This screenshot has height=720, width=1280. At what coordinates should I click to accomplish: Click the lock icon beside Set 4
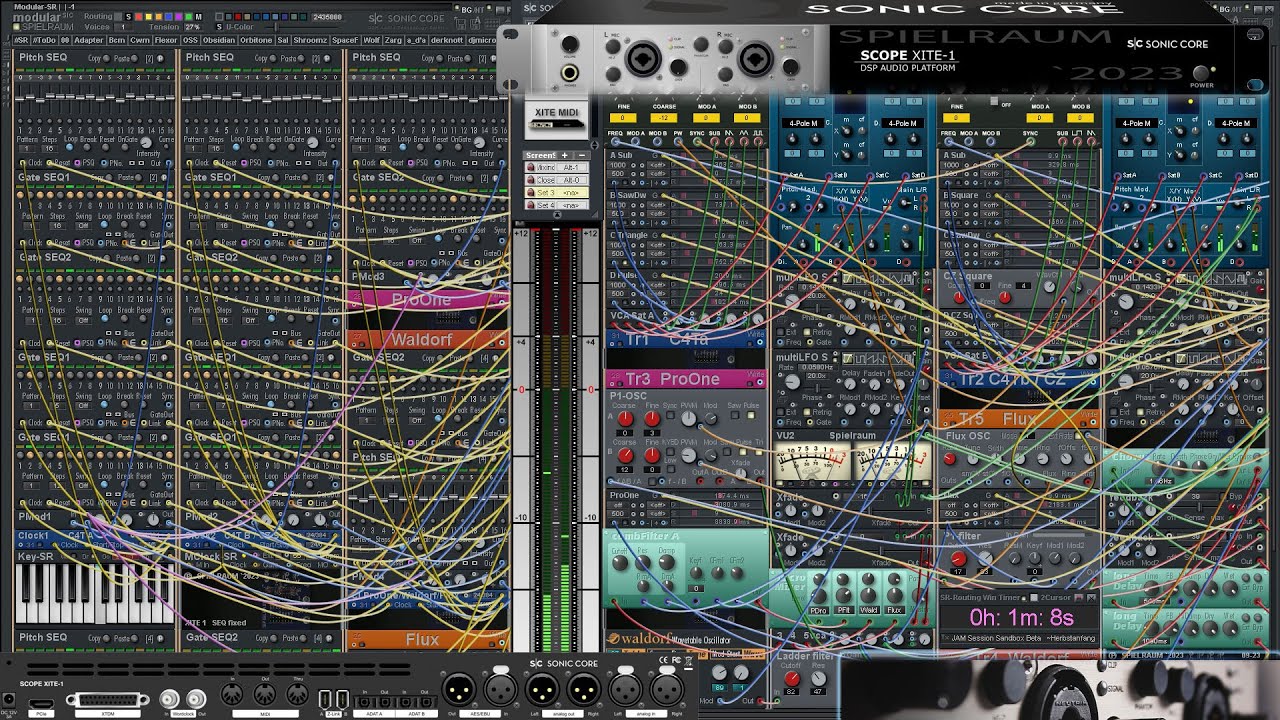tap(531, 205)
